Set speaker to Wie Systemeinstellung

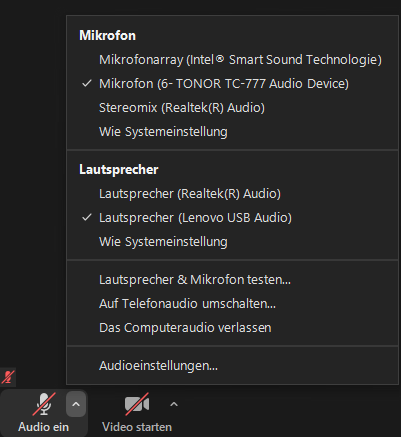click(x=232, y=242)
